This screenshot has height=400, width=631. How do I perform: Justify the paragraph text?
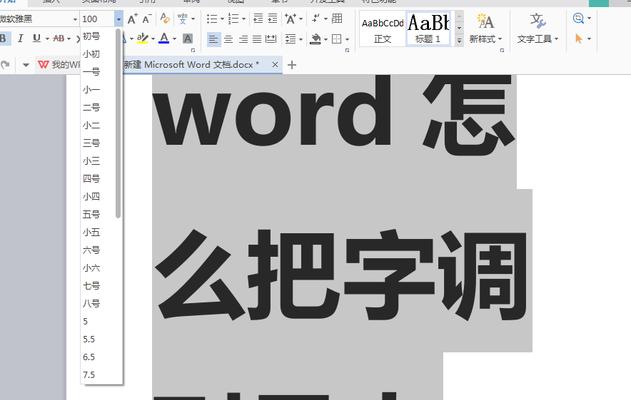[257, 39]
